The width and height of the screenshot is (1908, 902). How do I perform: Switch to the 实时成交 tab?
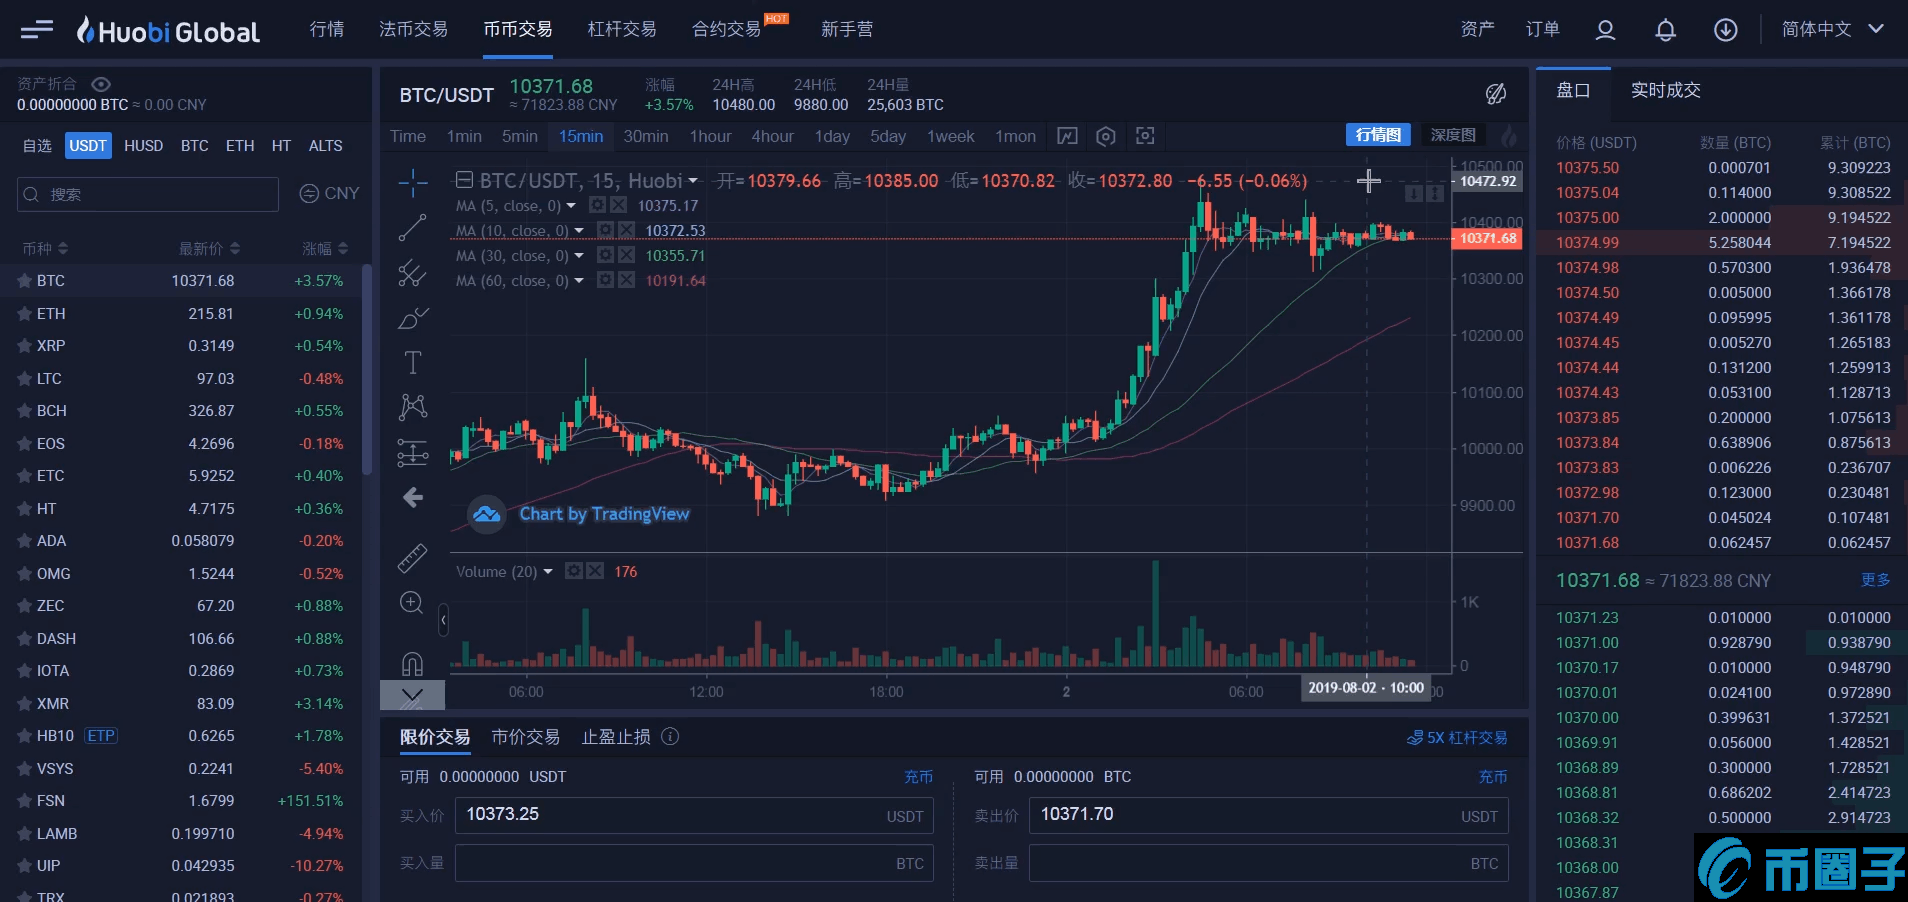[x=1665, y=90]
